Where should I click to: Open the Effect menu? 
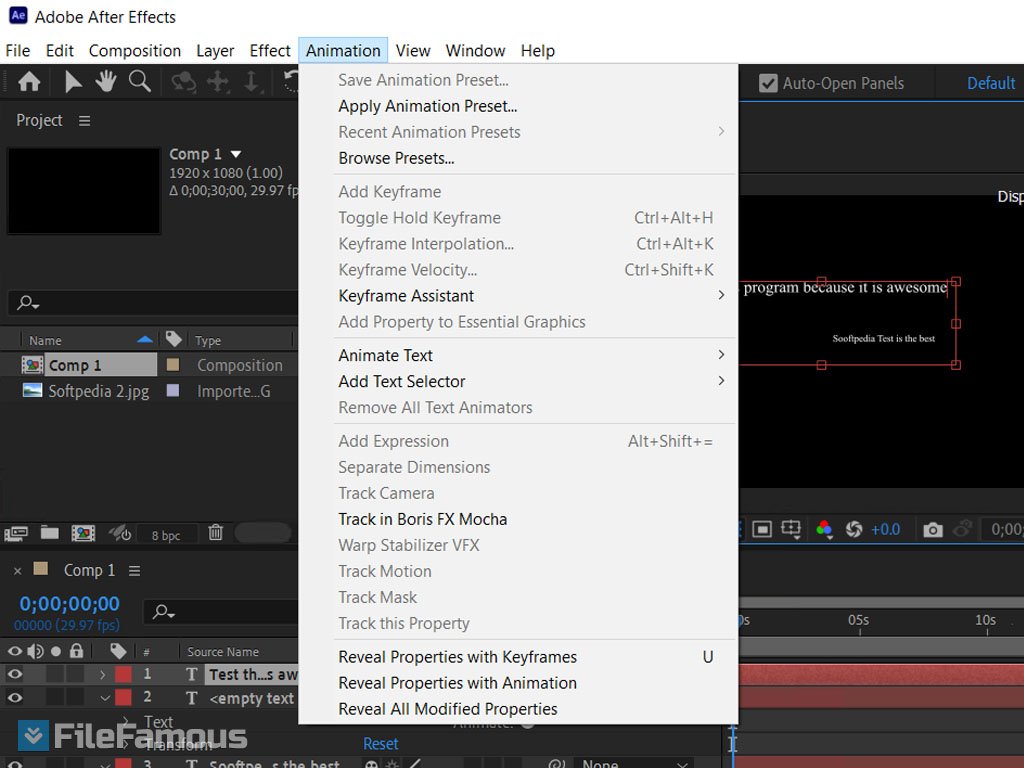(x=270, y=50)
